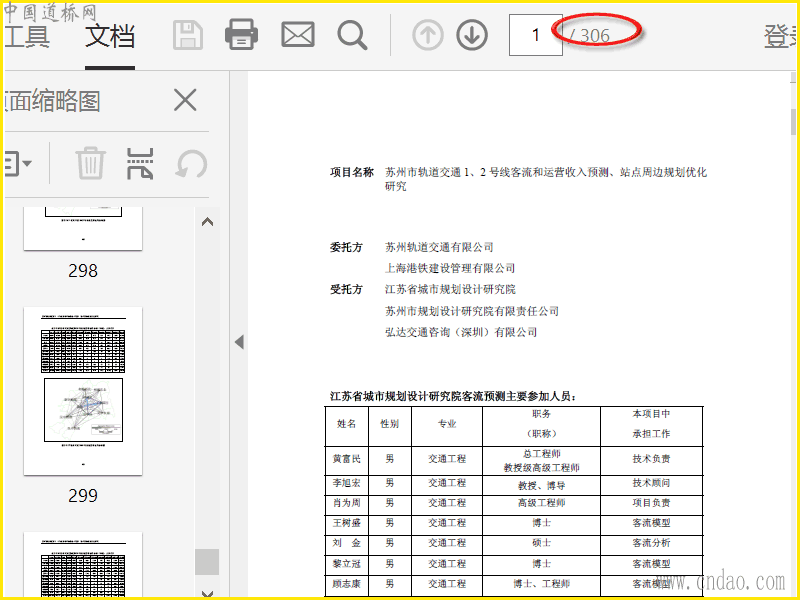Open the 工具 tab
This screenshot has width=800, height=600.
pyautogui.click(x=27, y=36)
